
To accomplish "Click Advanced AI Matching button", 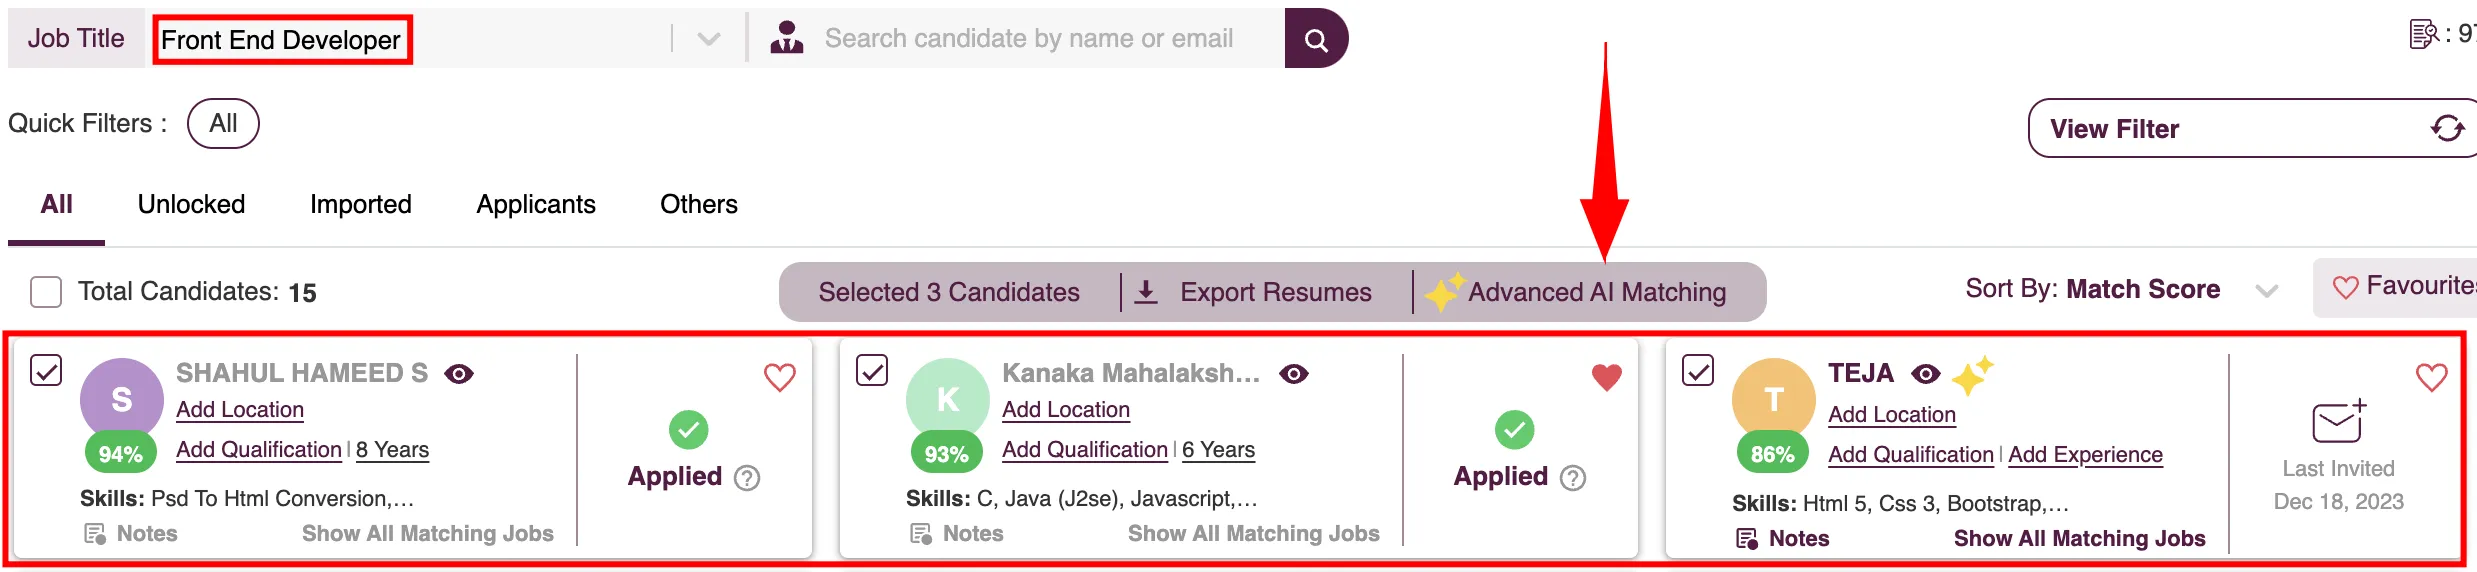I will coord(1577,292).
